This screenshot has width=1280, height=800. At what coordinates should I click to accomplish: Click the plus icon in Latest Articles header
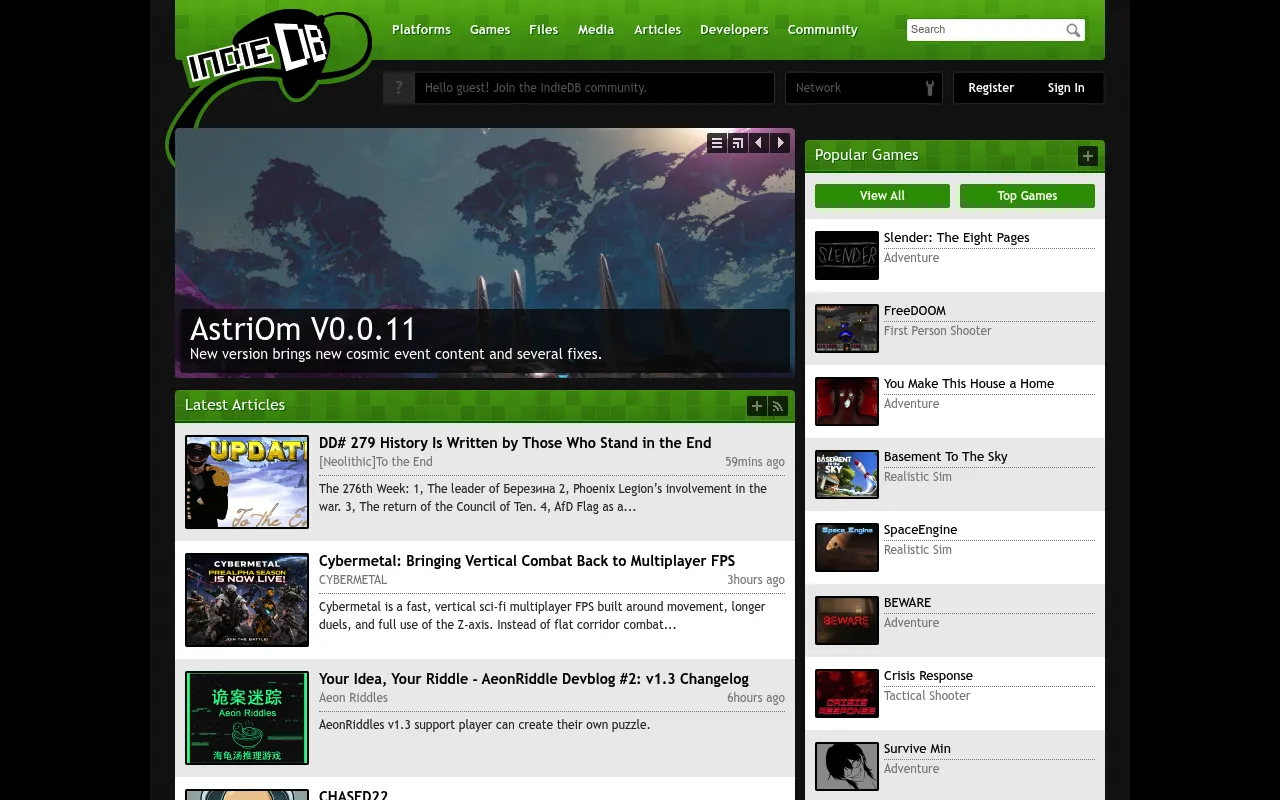757,406
